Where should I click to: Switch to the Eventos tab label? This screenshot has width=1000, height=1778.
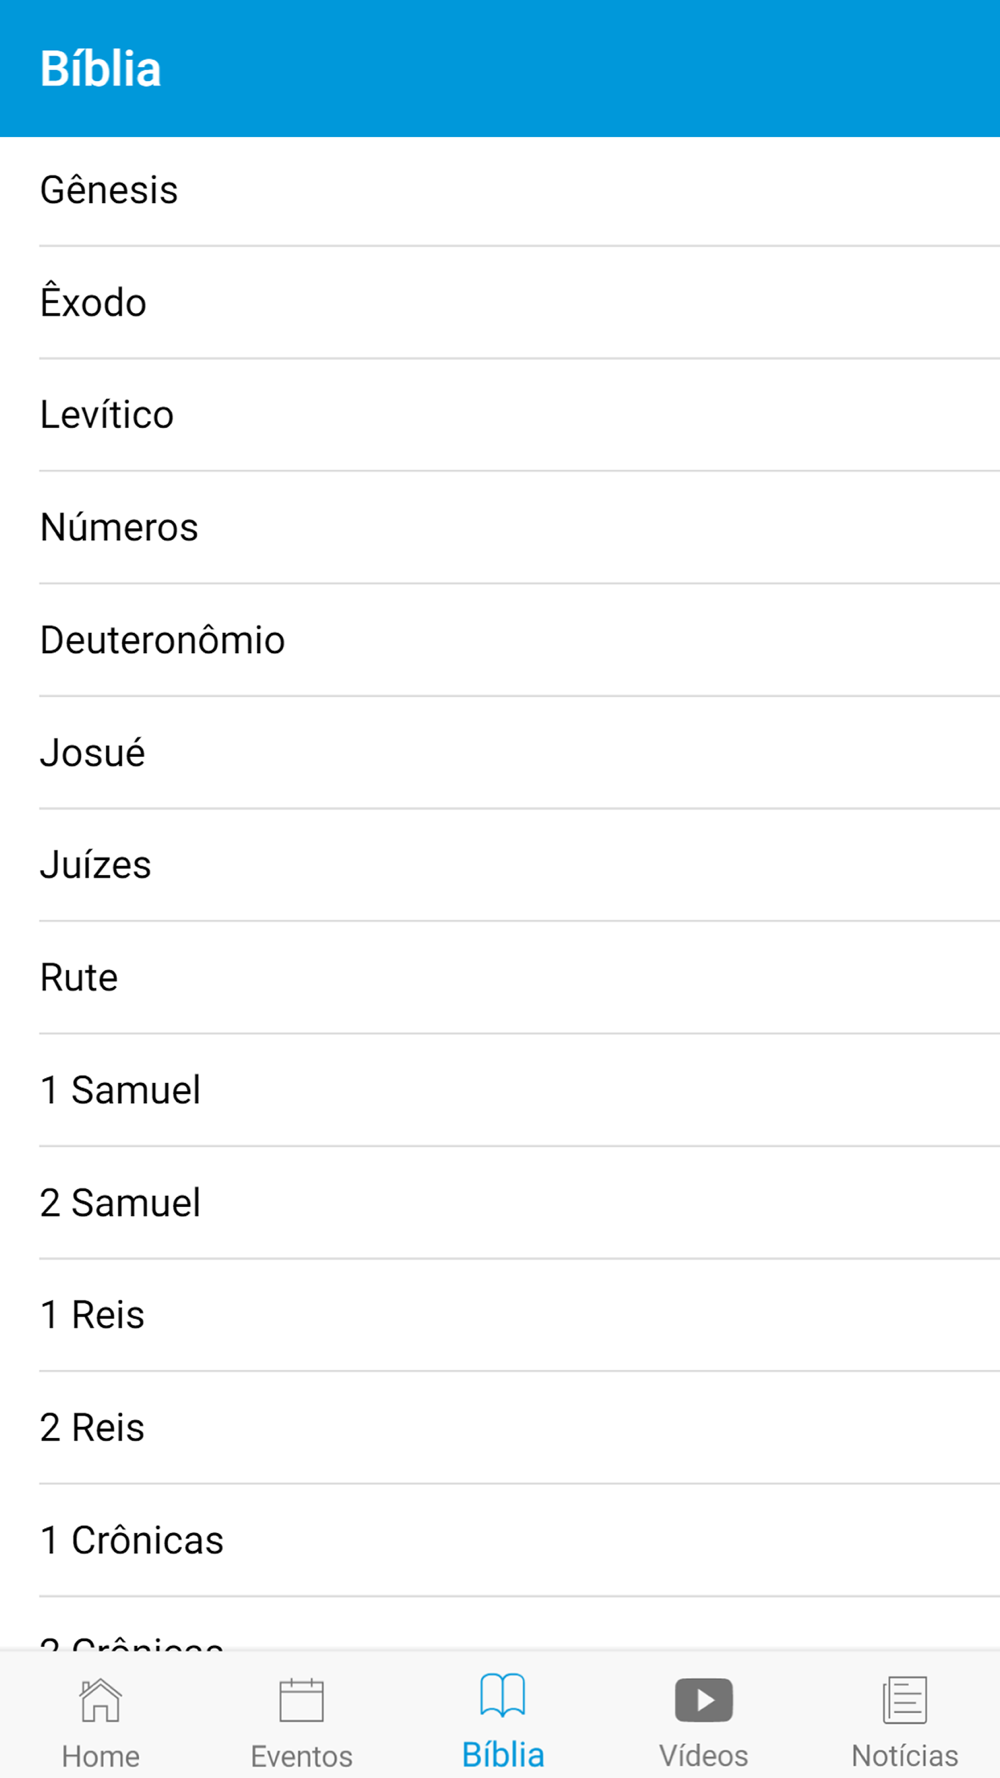pyautogui.click(x=301, y=1756)
